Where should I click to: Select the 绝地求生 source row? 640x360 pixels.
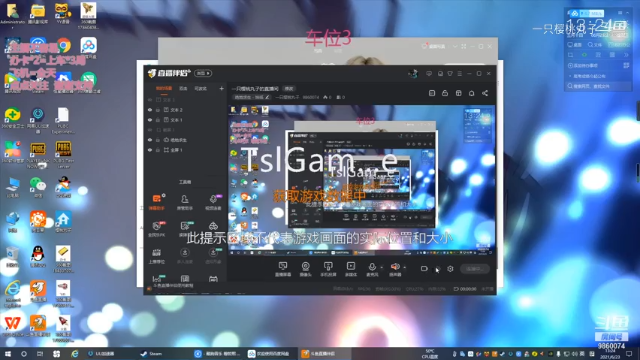click(x=185, y=140)
